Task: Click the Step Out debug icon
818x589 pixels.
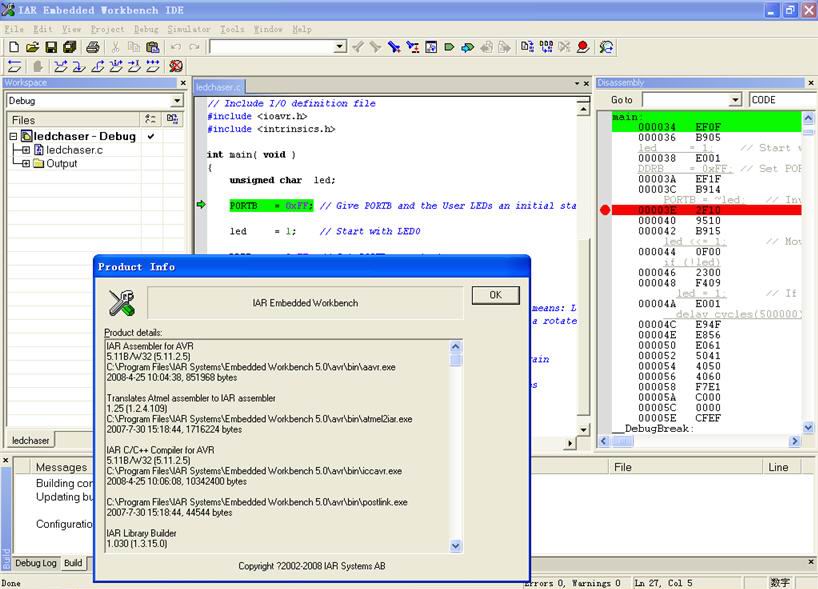Action: (98, 66)
